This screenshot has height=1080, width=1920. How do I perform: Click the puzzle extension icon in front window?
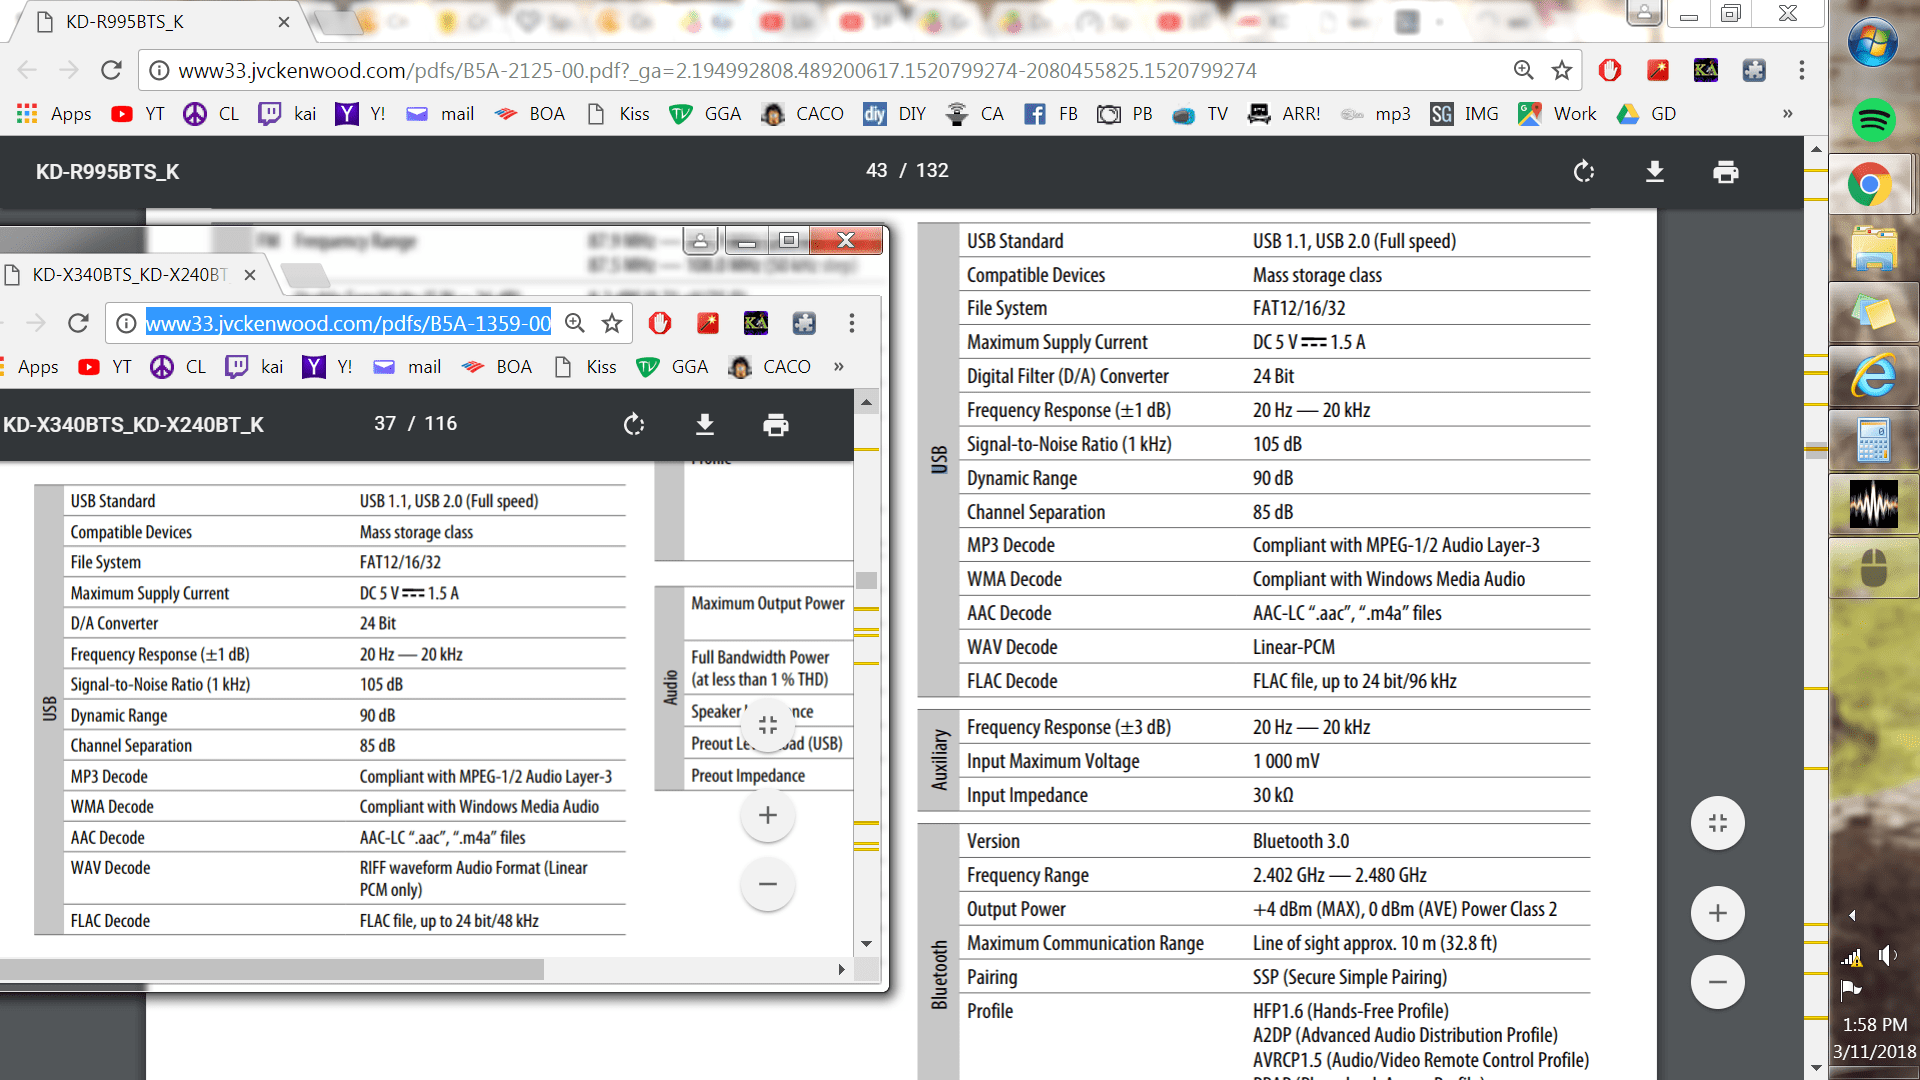(804, 323)
